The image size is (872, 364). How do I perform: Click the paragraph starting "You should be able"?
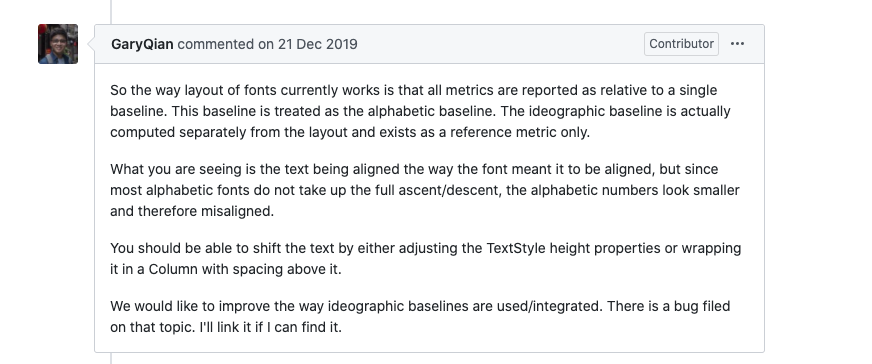click(425, 258)
